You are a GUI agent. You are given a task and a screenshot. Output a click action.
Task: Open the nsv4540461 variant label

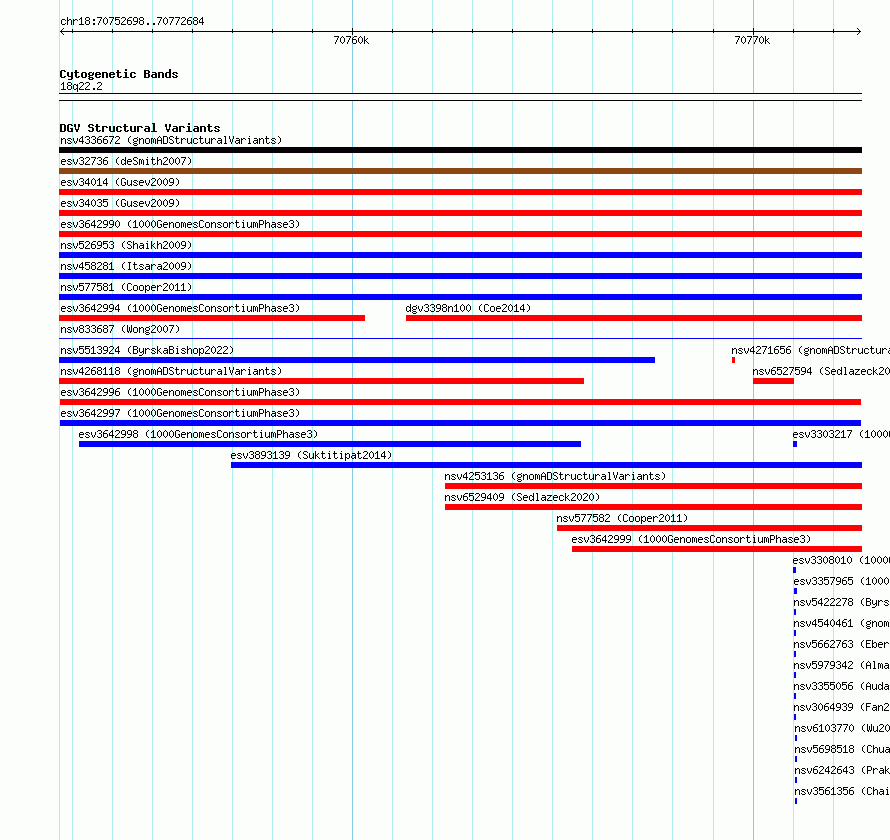pyautogui.click(x=841, y=623)
